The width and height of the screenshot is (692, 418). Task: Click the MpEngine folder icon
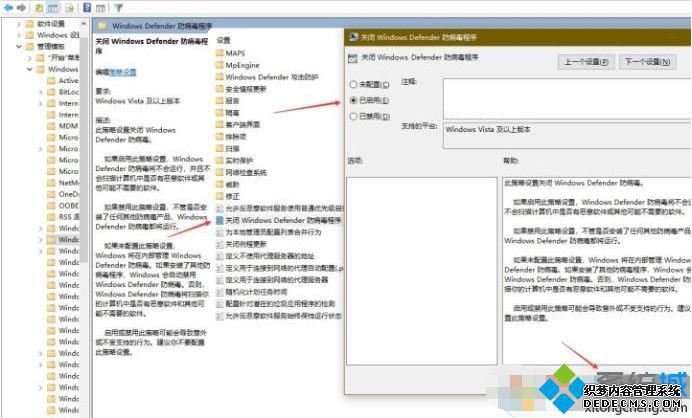(x=220, y=65)
